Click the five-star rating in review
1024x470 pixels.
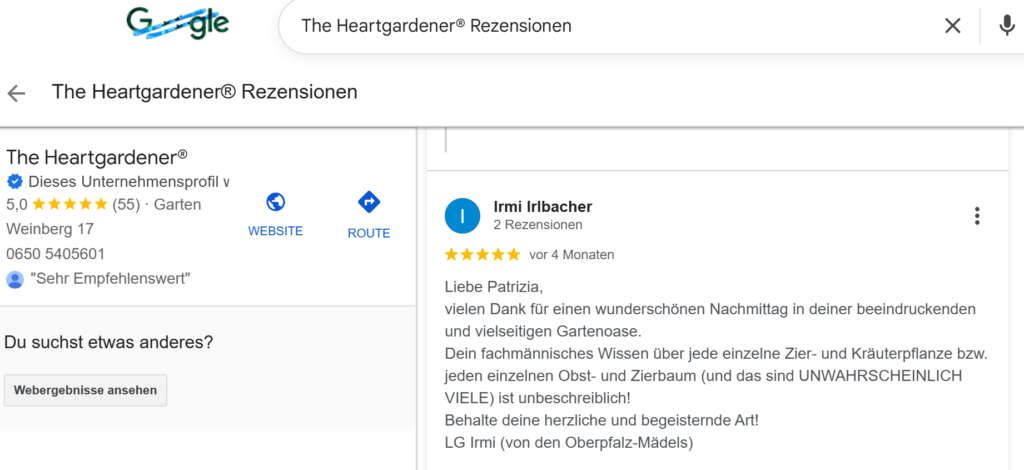pos(483,255)
